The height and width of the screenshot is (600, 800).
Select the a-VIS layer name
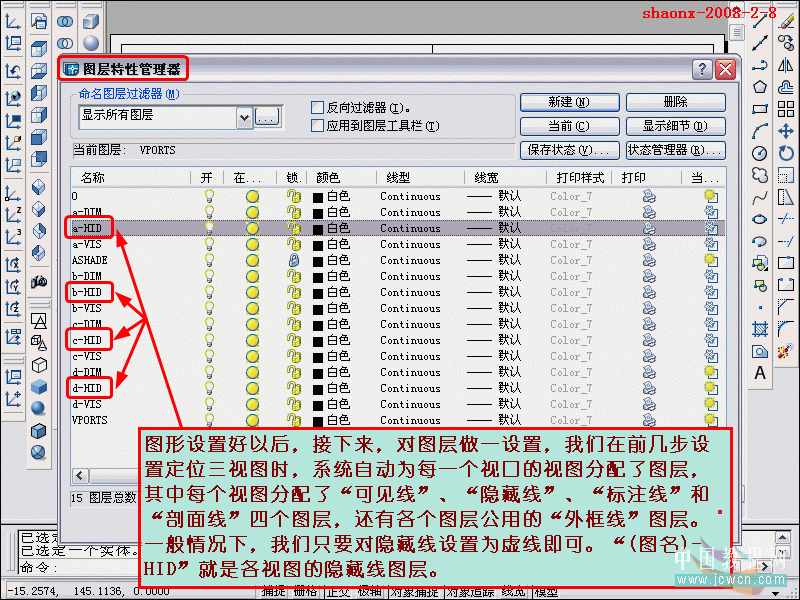87,244
